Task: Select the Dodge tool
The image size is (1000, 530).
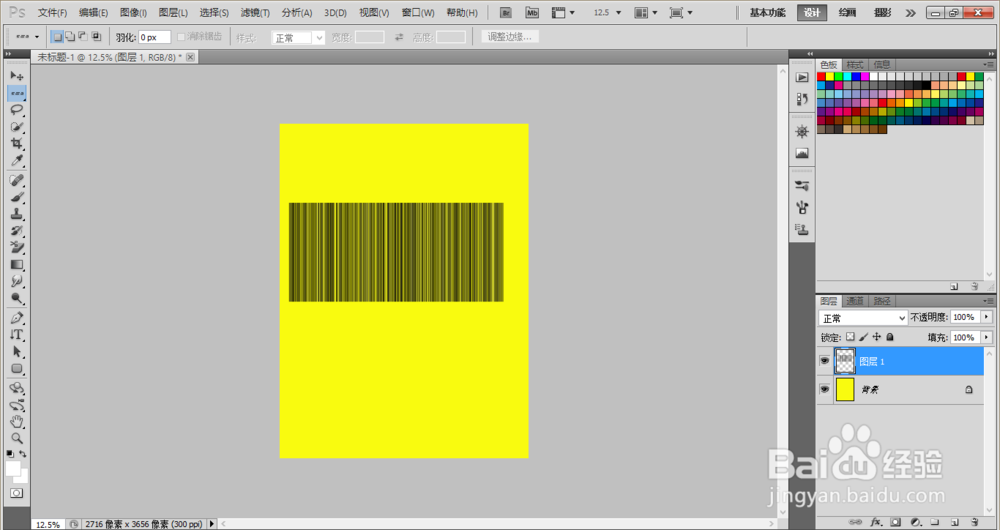Action: coord(17,298)
